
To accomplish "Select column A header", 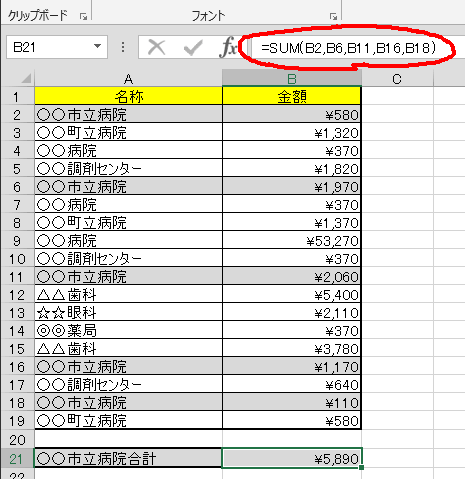I will point(128,79).
